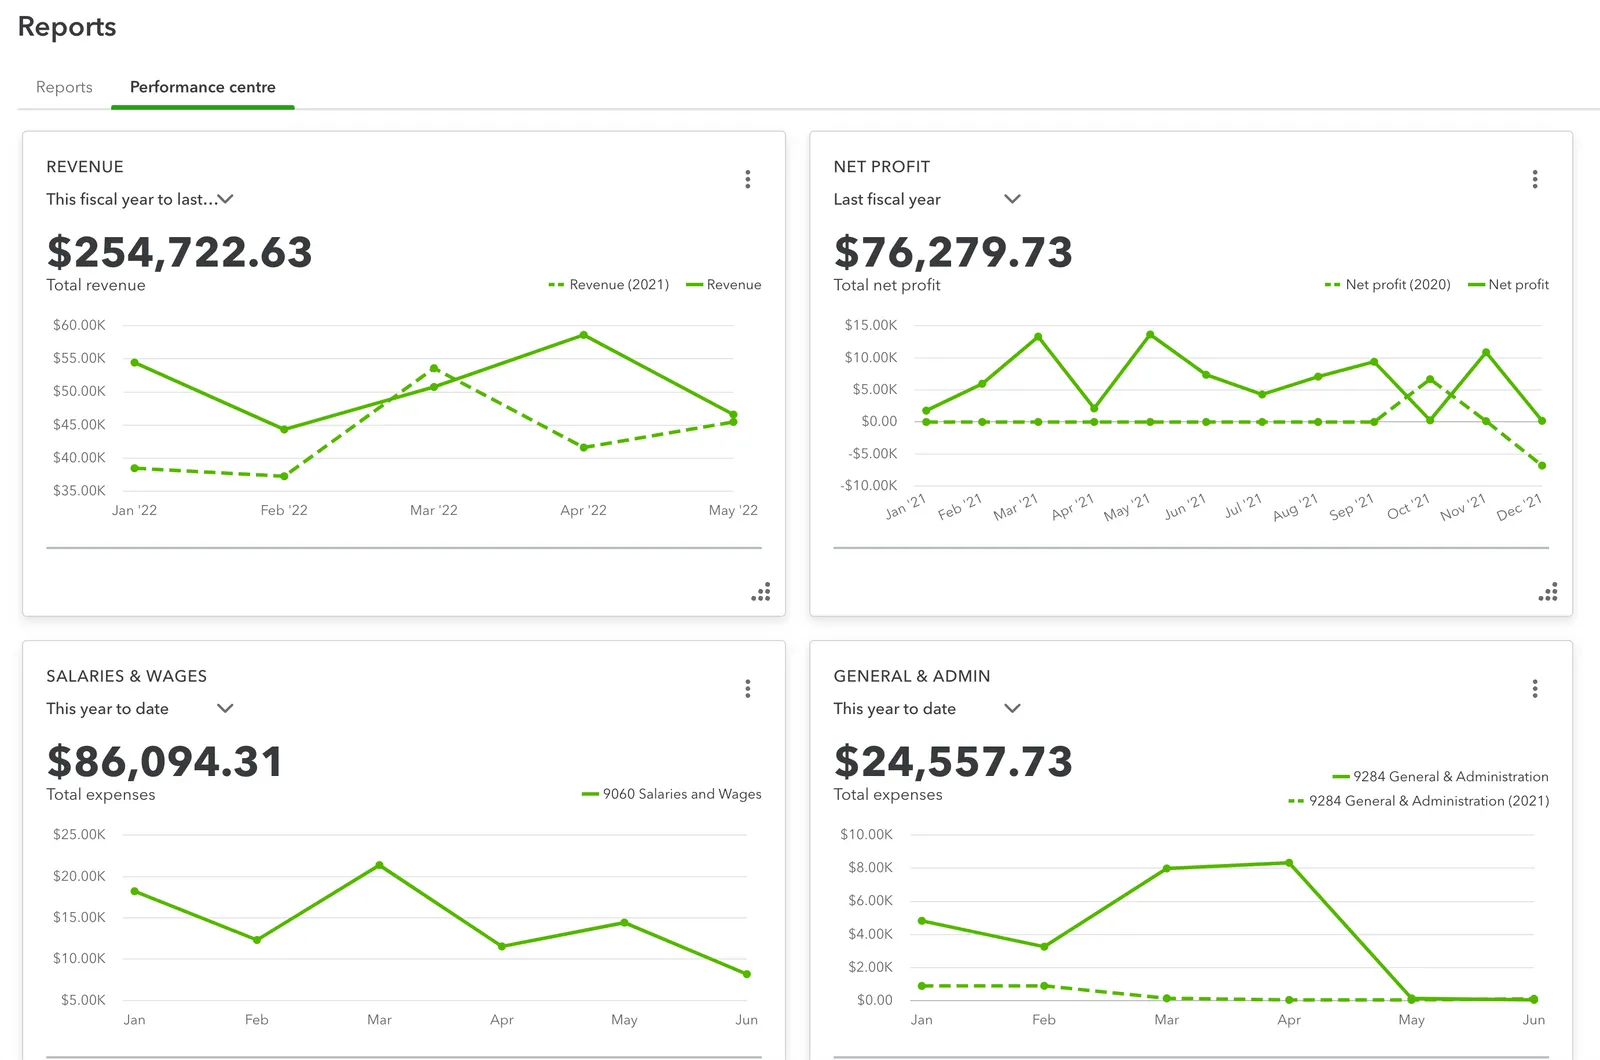Click the Dec '21 dashed net profit point

pos(1542,465)
